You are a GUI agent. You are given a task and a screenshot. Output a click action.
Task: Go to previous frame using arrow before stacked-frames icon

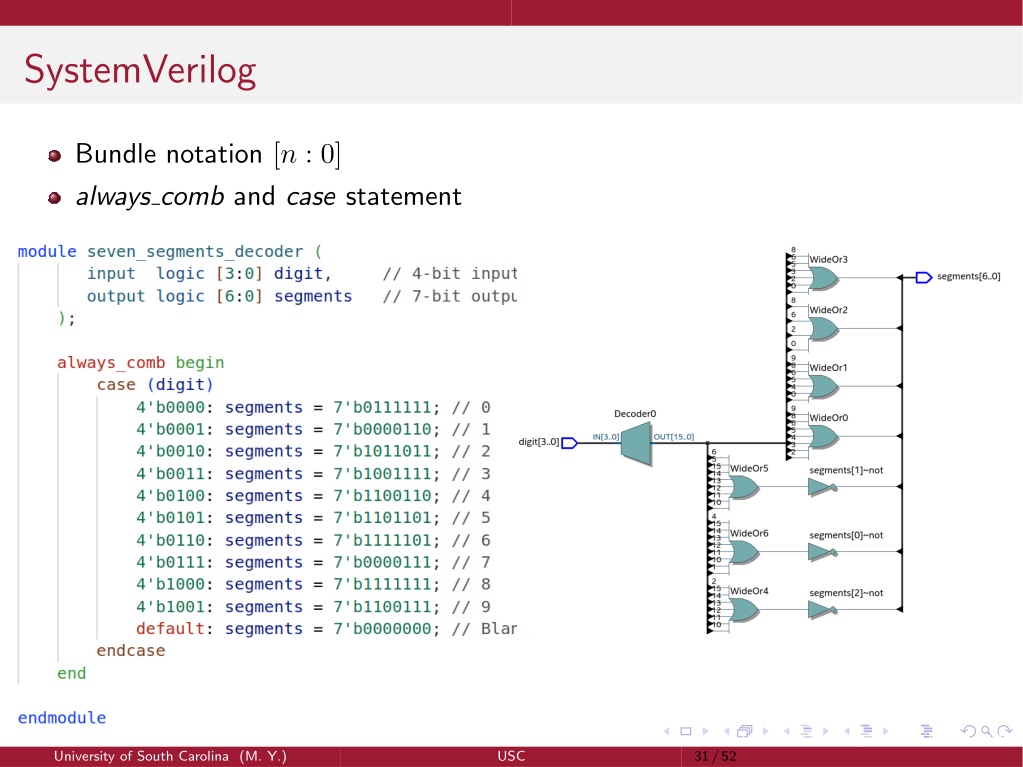726,731
